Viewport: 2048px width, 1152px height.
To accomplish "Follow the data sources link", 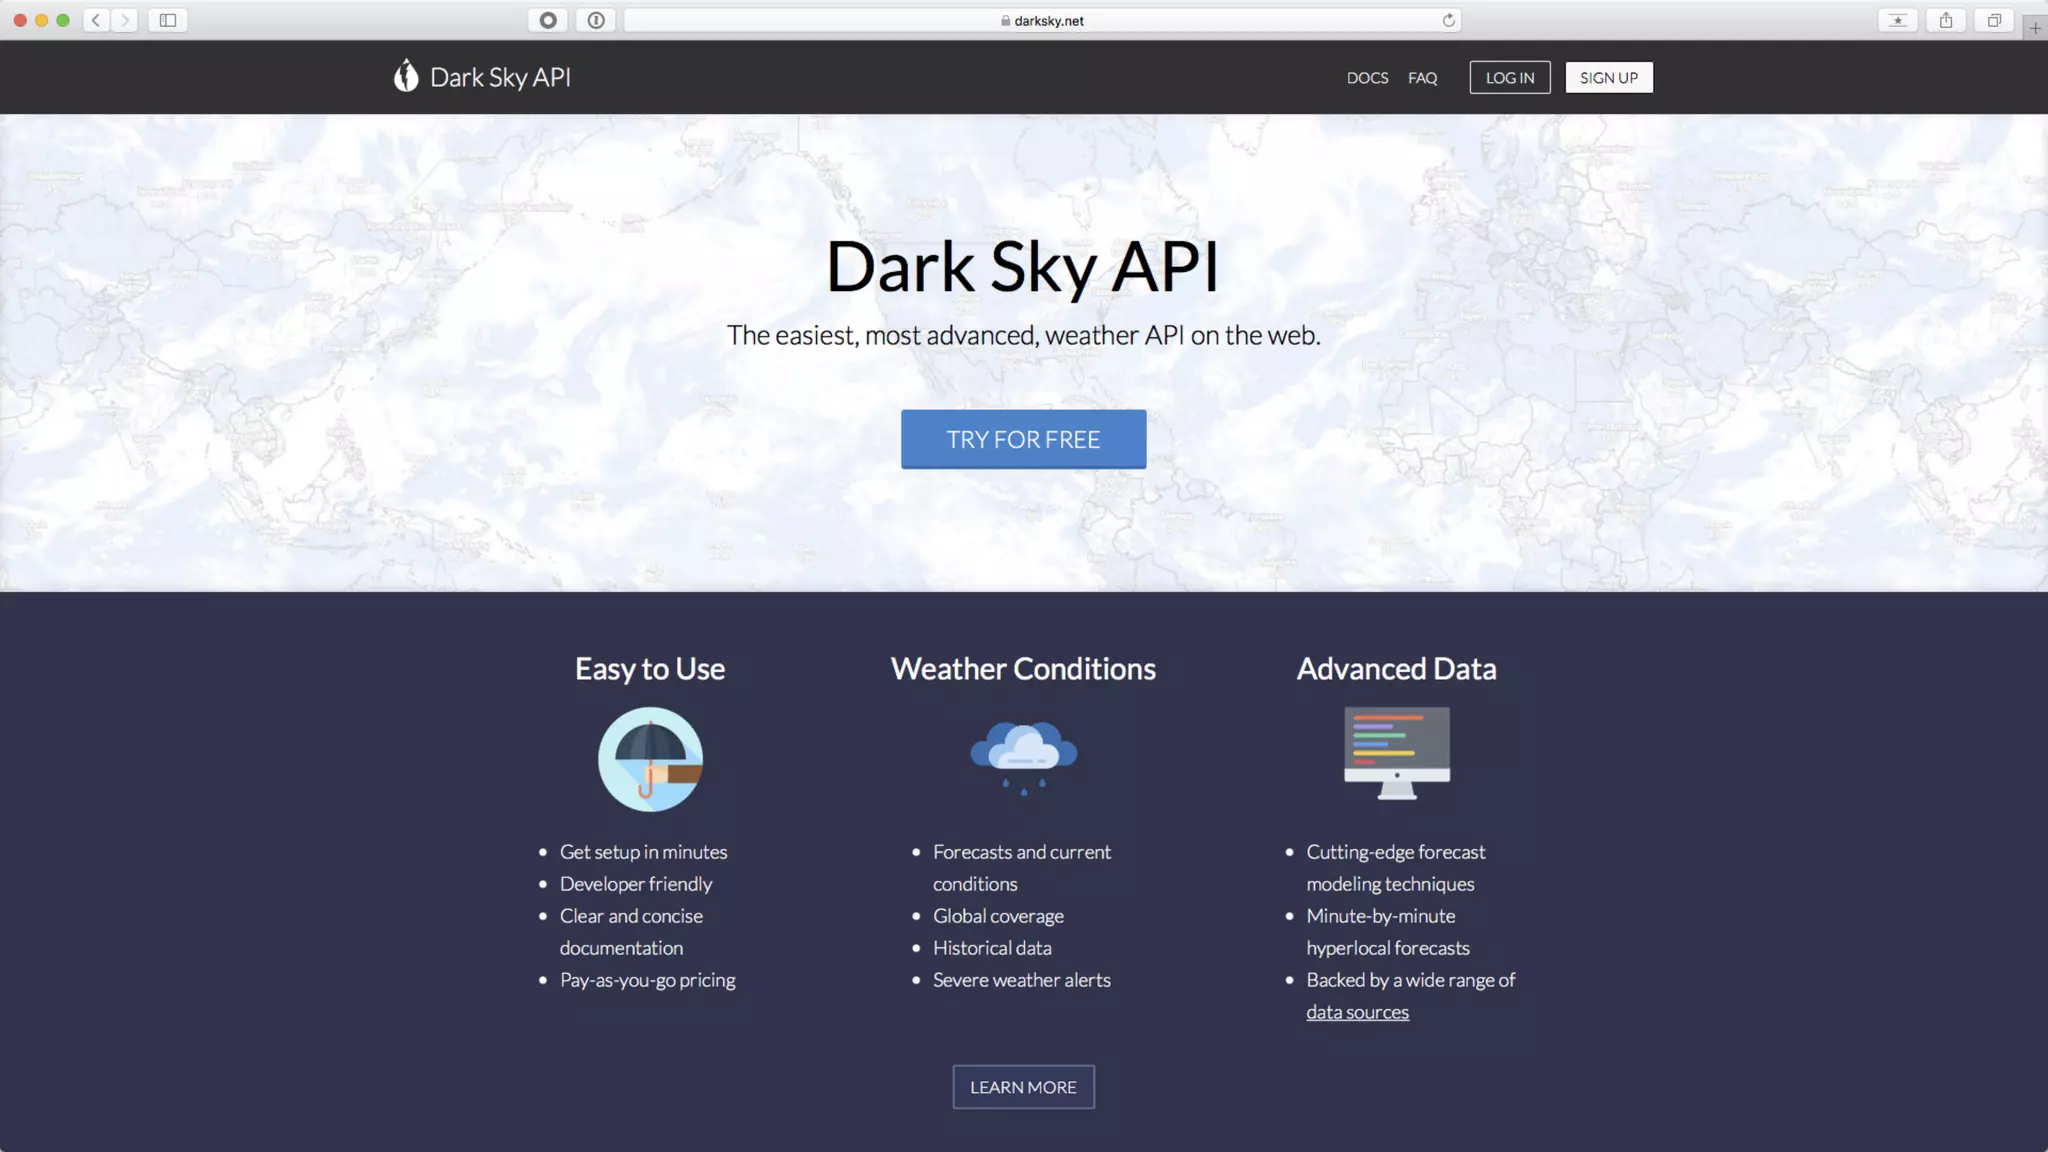I will [x=1357, y=1012].
